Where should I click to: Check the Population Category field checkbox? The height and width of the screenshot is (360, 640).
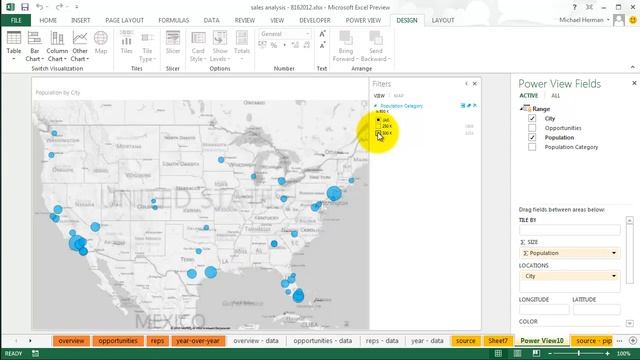(x=532, y=147)
